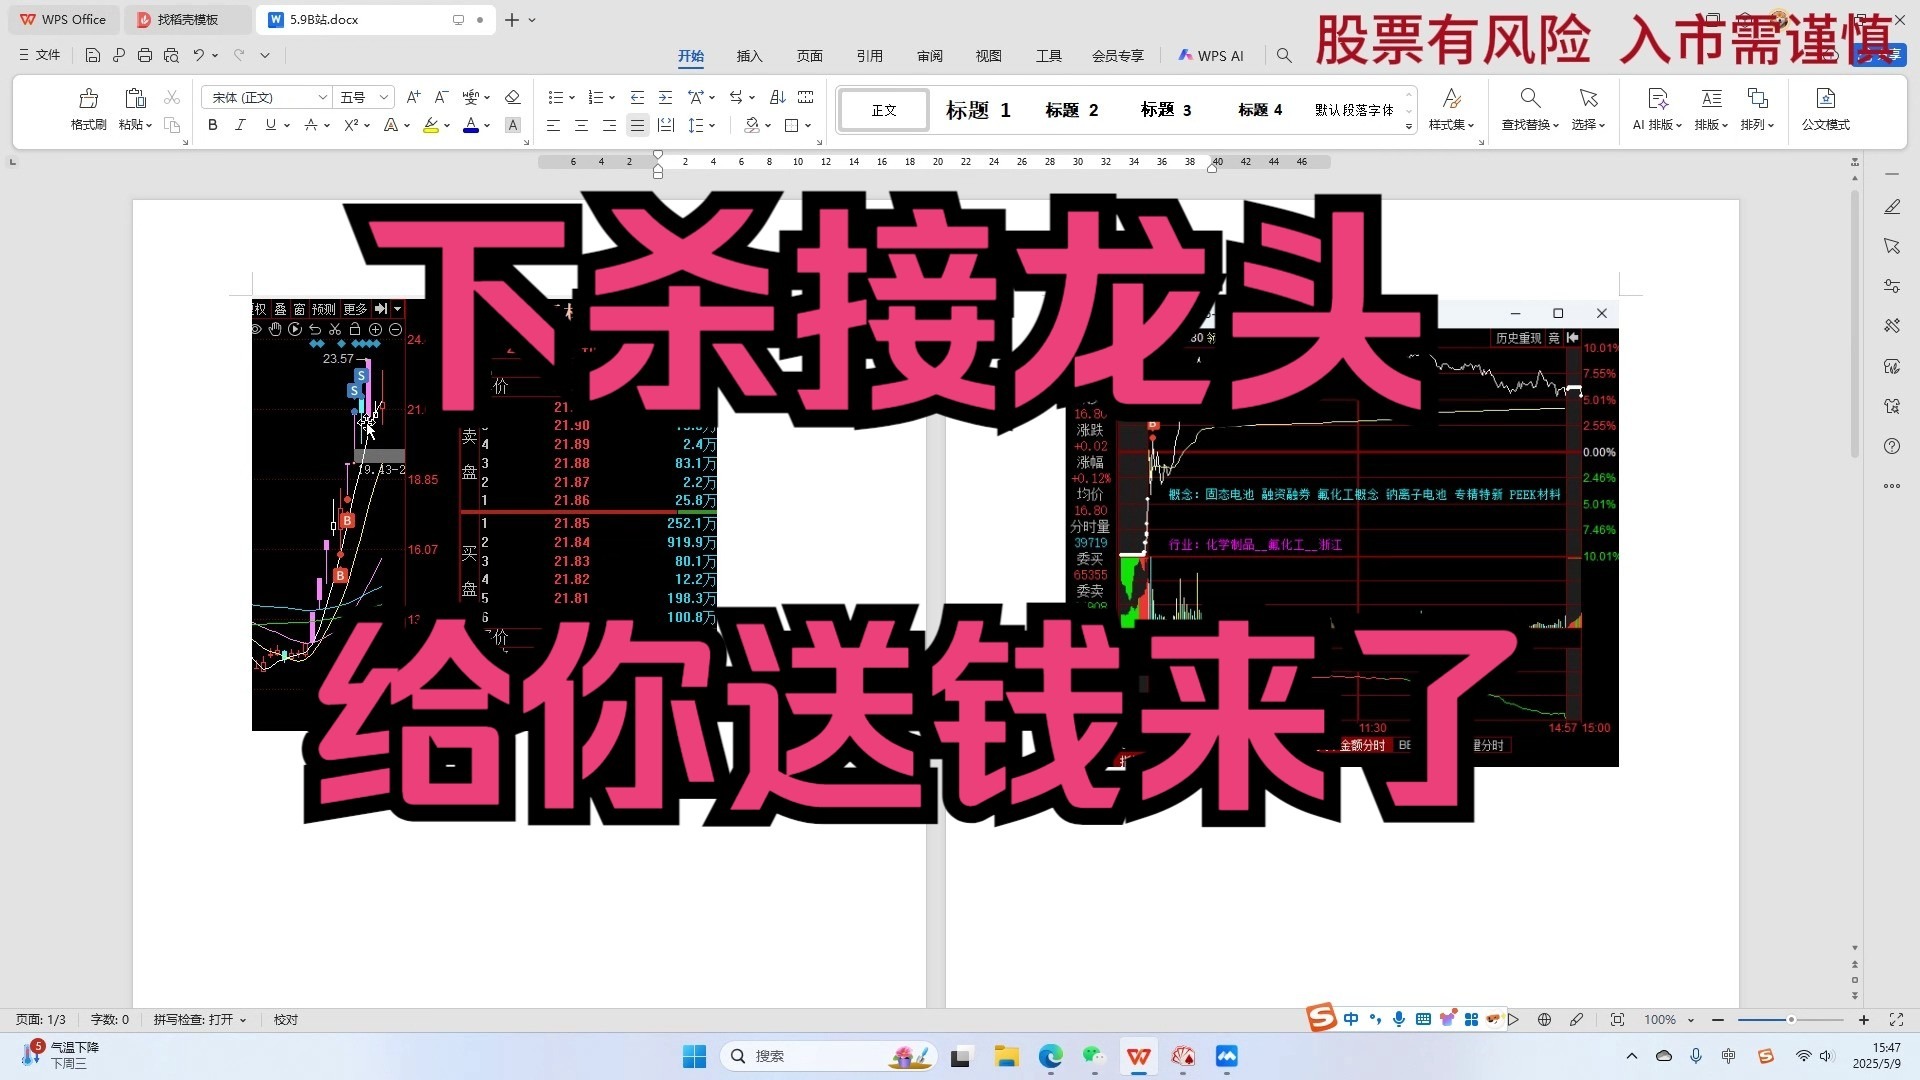1920x1080 pixels.
Task: Click the Sort (A-Z) icon
Action: coord(778,97)
